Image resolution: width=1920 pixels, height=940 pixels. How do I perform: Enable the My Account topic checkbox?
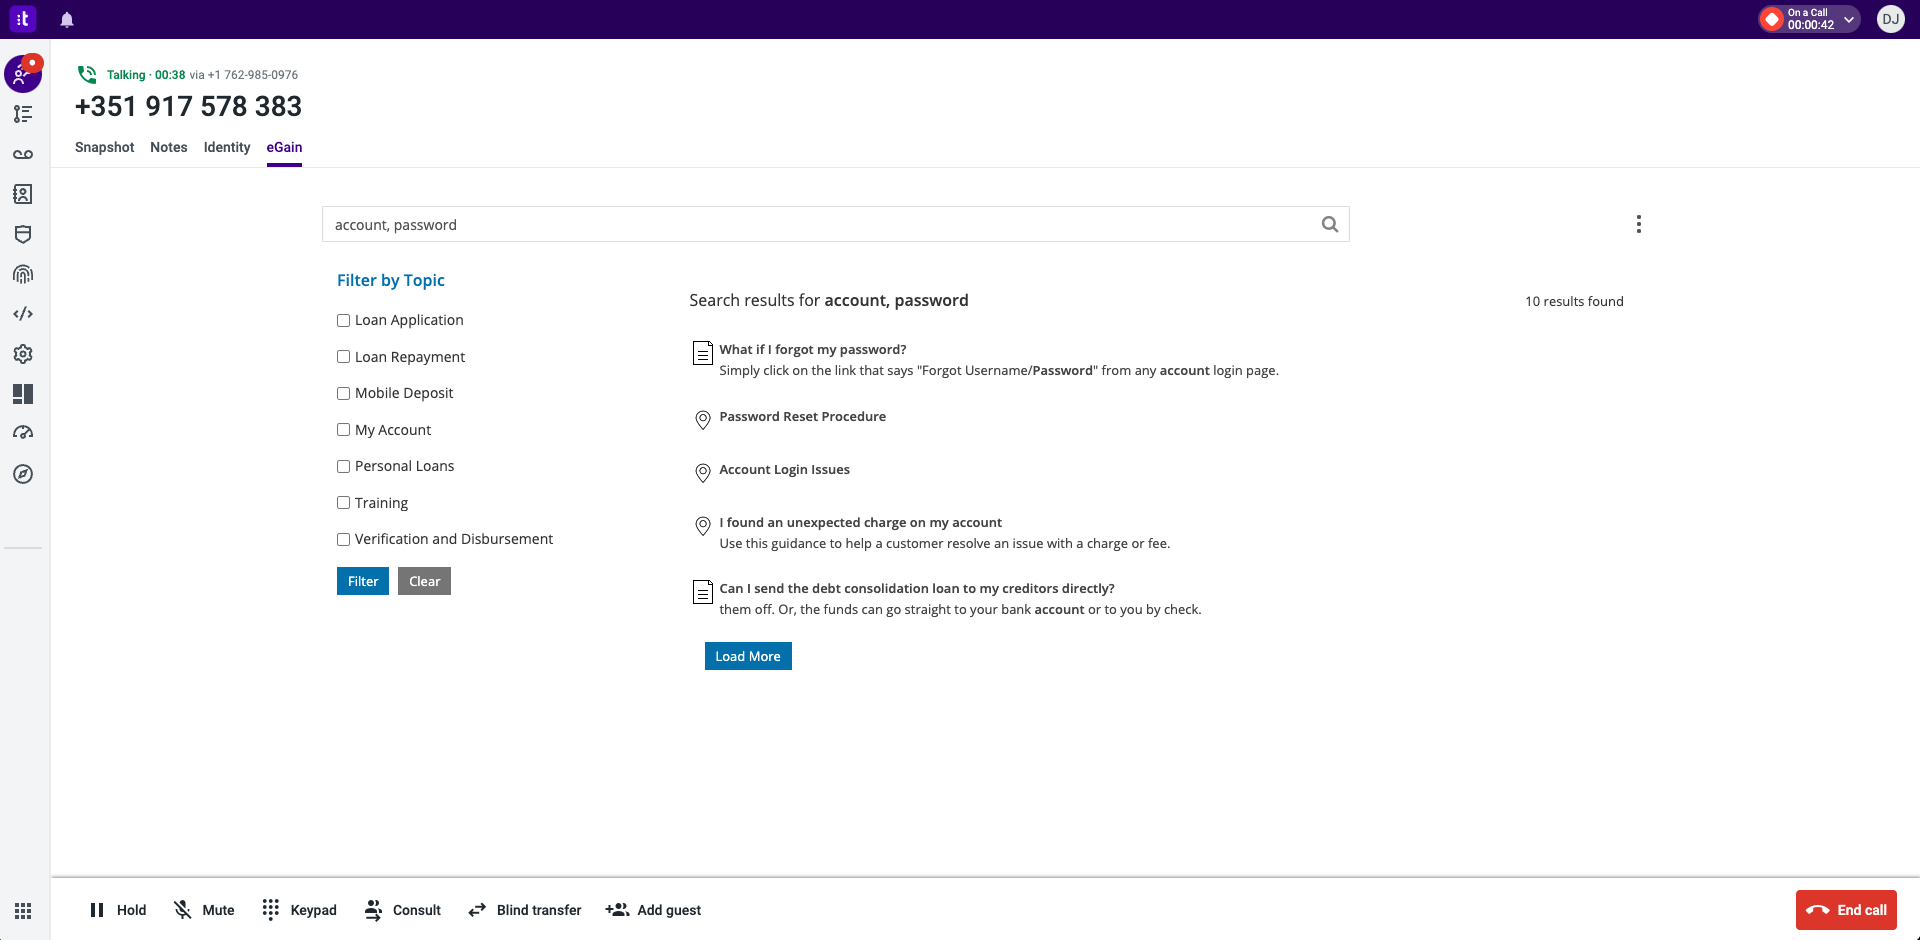[x=343, y=430]
